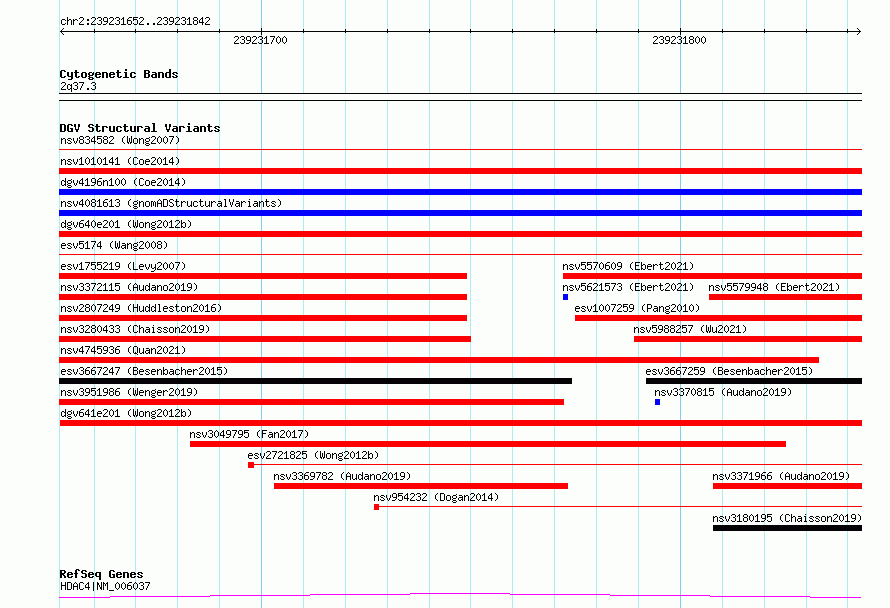Screen dimensions: 890x608
Task: Click the dgv4196n100 (Coe2014) blue bar
Action: coord(460,192)
